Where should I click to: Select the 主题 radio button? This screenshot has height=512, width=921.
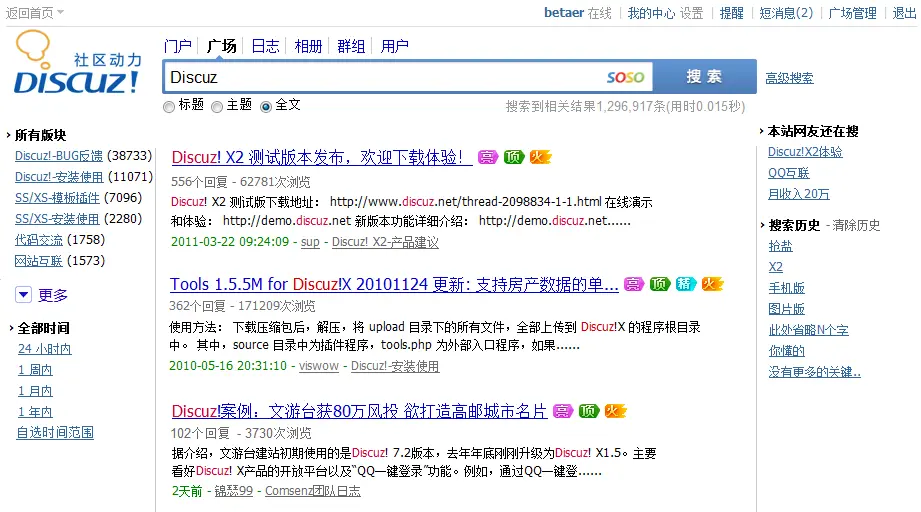coord(217,106)
